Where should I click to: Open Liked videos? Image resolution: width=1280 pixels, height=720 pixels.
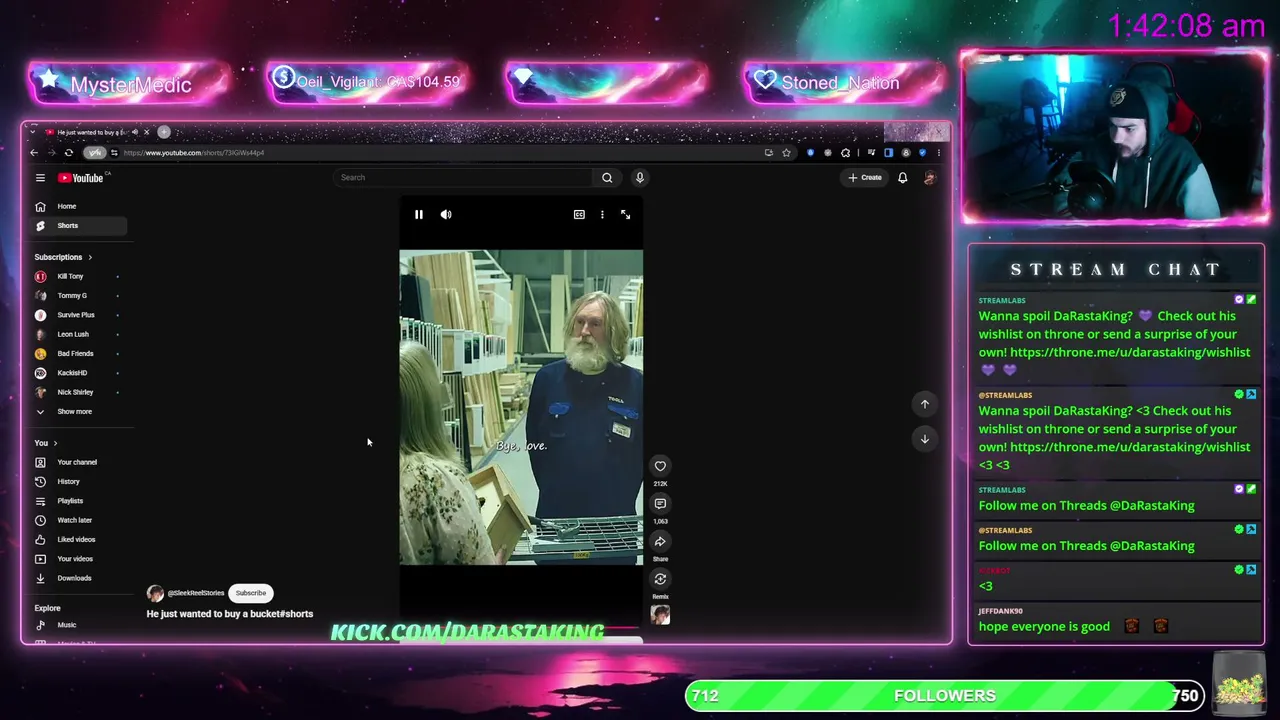tap(78, 540)
